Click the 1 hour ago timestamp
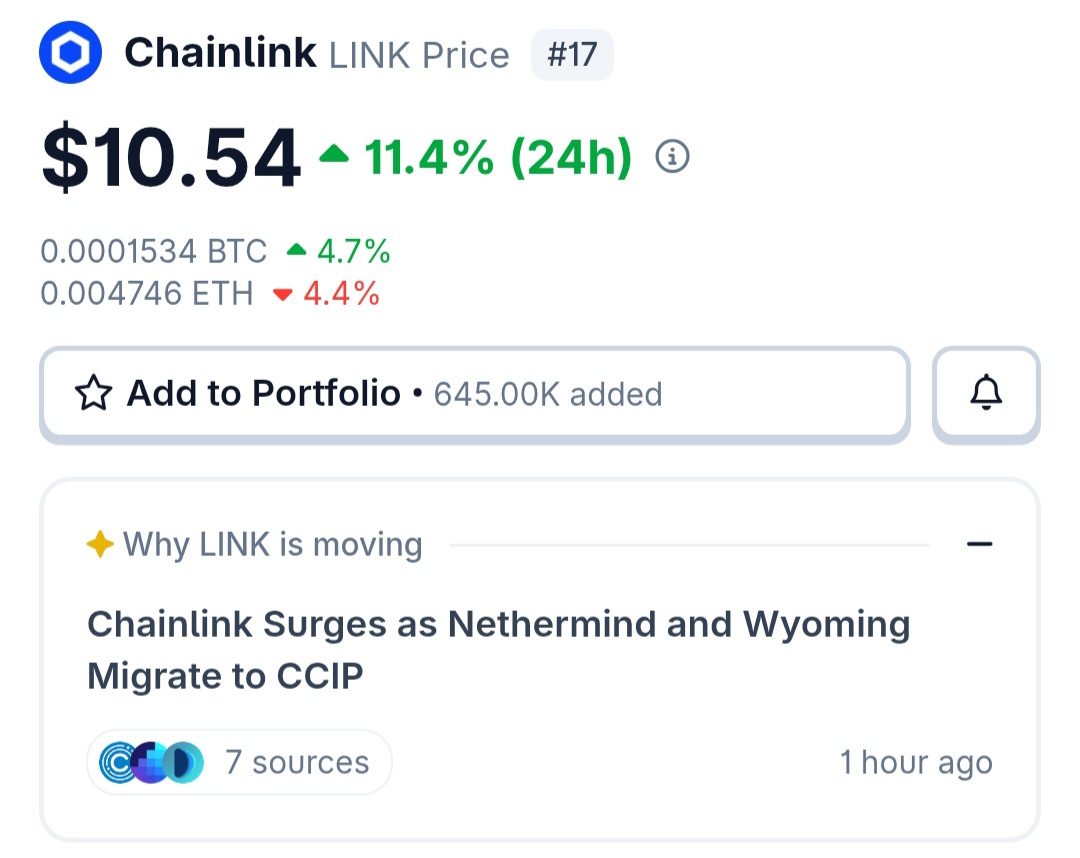The width and height of the screenshot is (1080, 858). tap(916, 762)
